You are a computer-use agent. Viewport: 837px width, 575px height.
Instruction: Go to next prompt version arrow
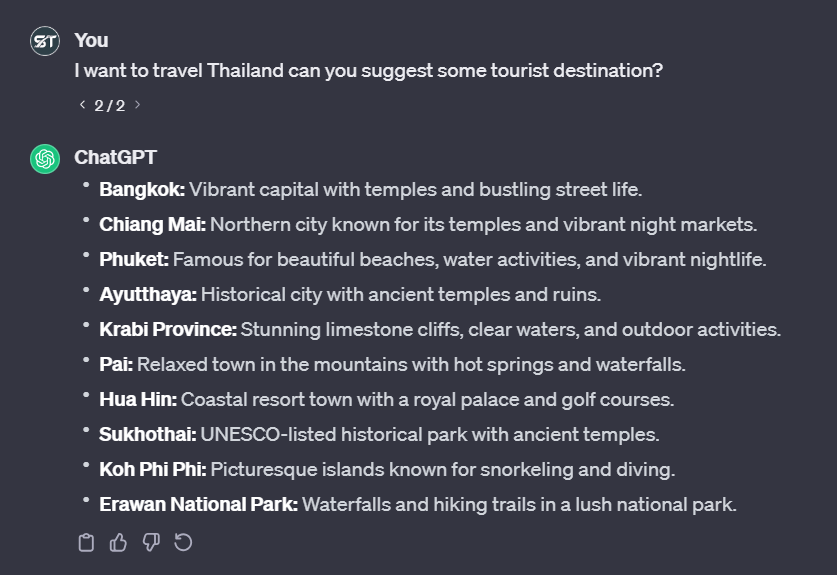pos(137,105)
